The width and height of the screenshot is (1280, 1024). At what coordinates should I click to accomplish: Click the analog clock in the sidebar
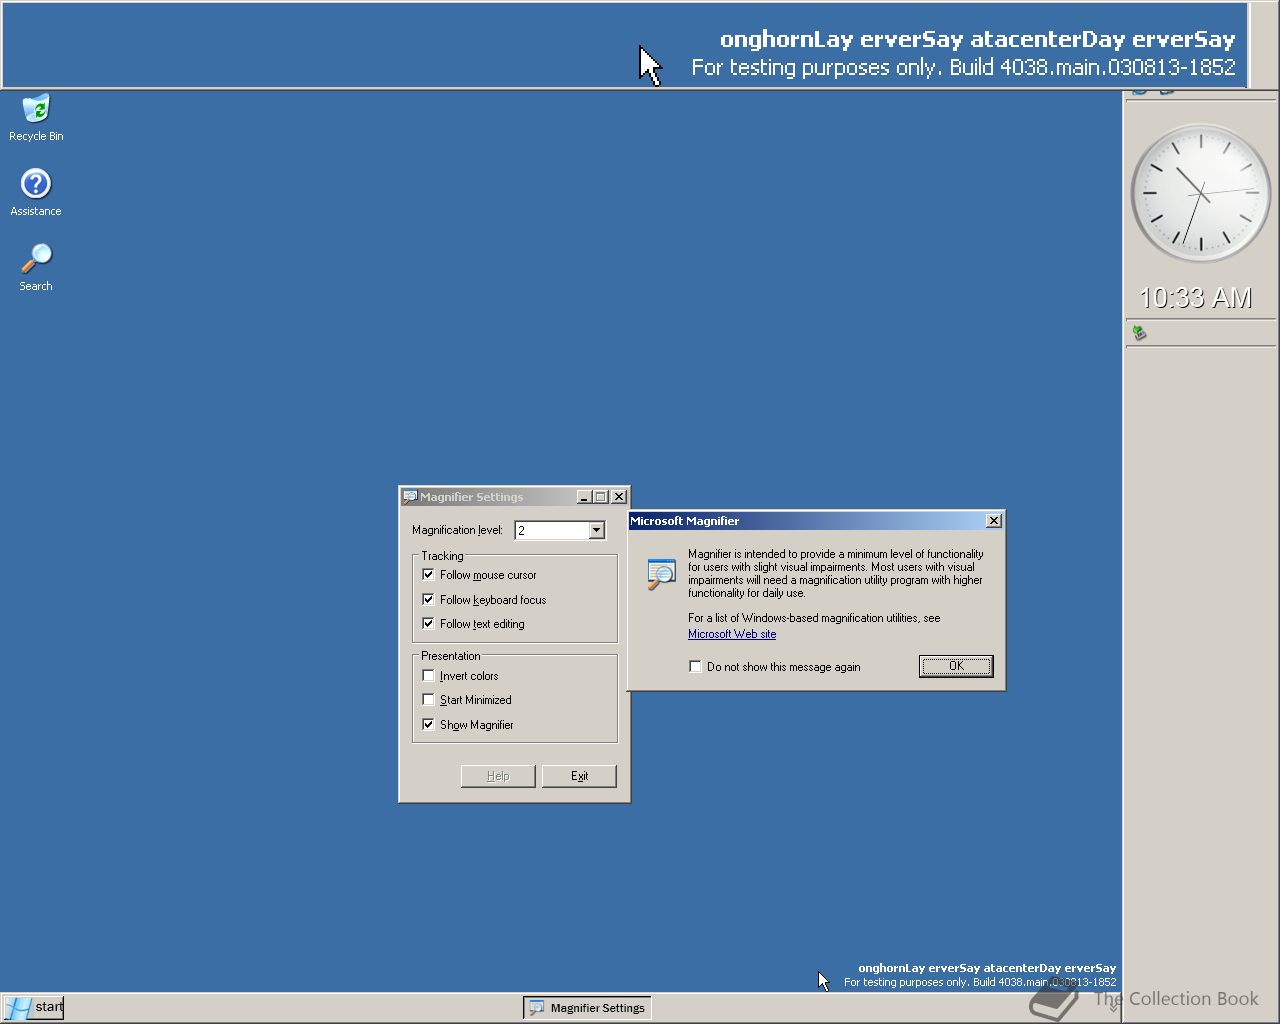(x=1200, y=192)
